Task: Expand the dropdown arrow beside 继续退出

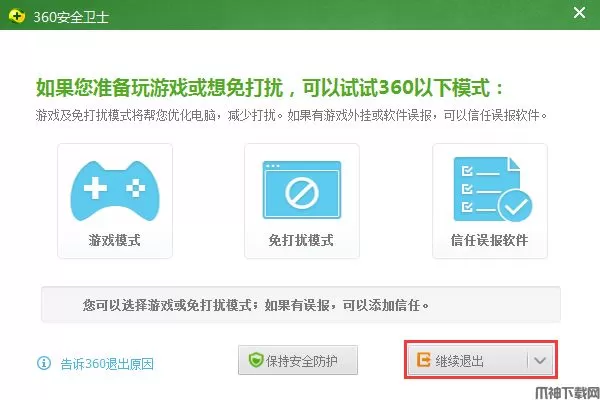Action: [x=540, y=360]
